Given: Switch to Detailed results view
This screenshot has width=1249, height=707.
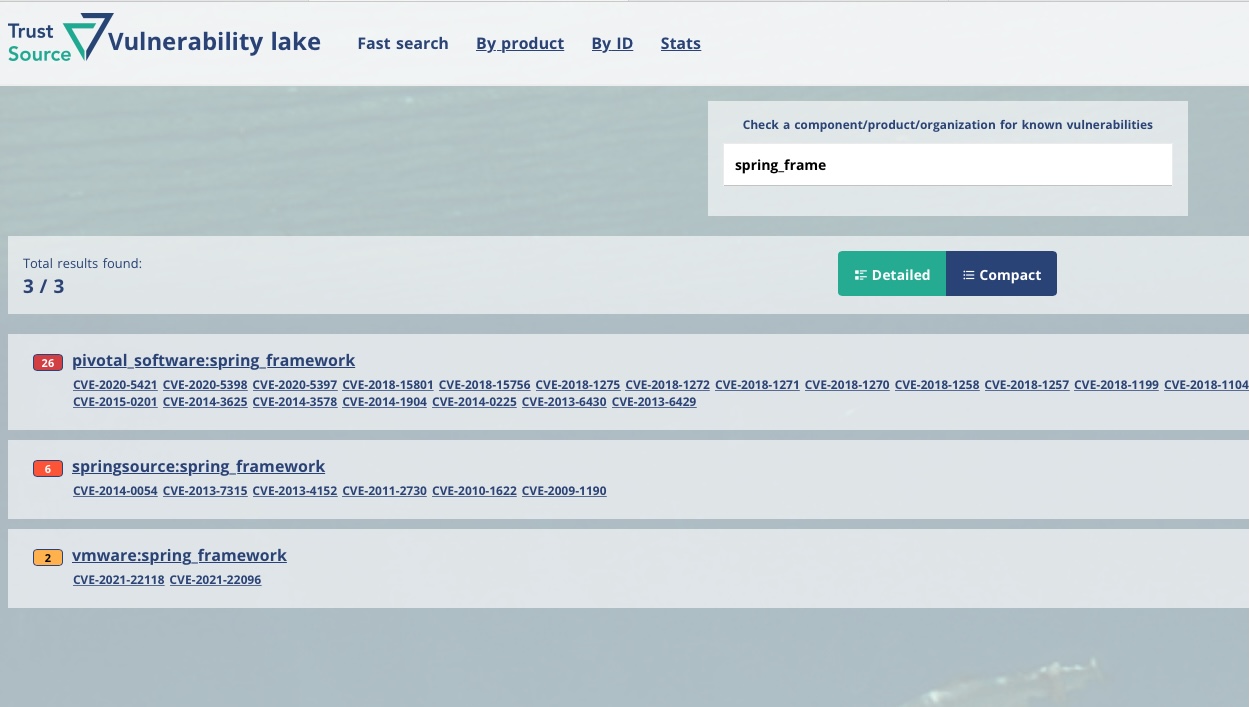Looking at the screenshot, I should (892, 274).
